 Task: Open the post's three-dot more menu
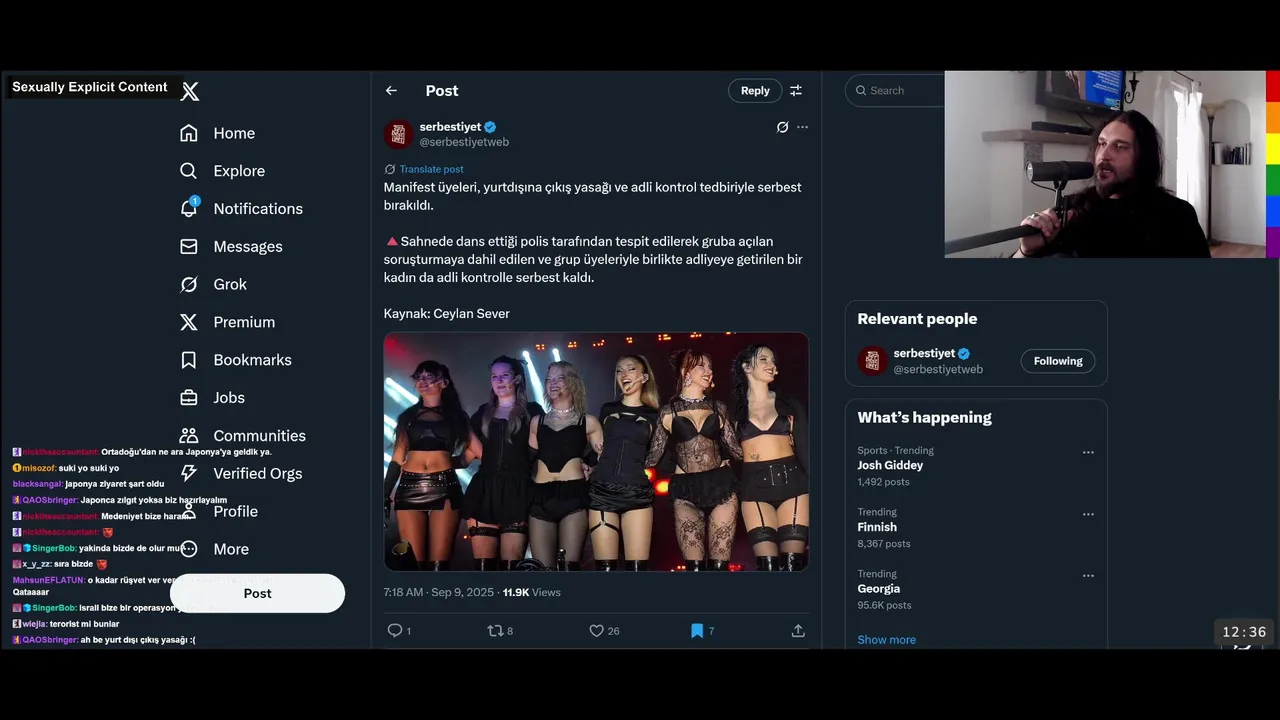(x=802, y=127)
